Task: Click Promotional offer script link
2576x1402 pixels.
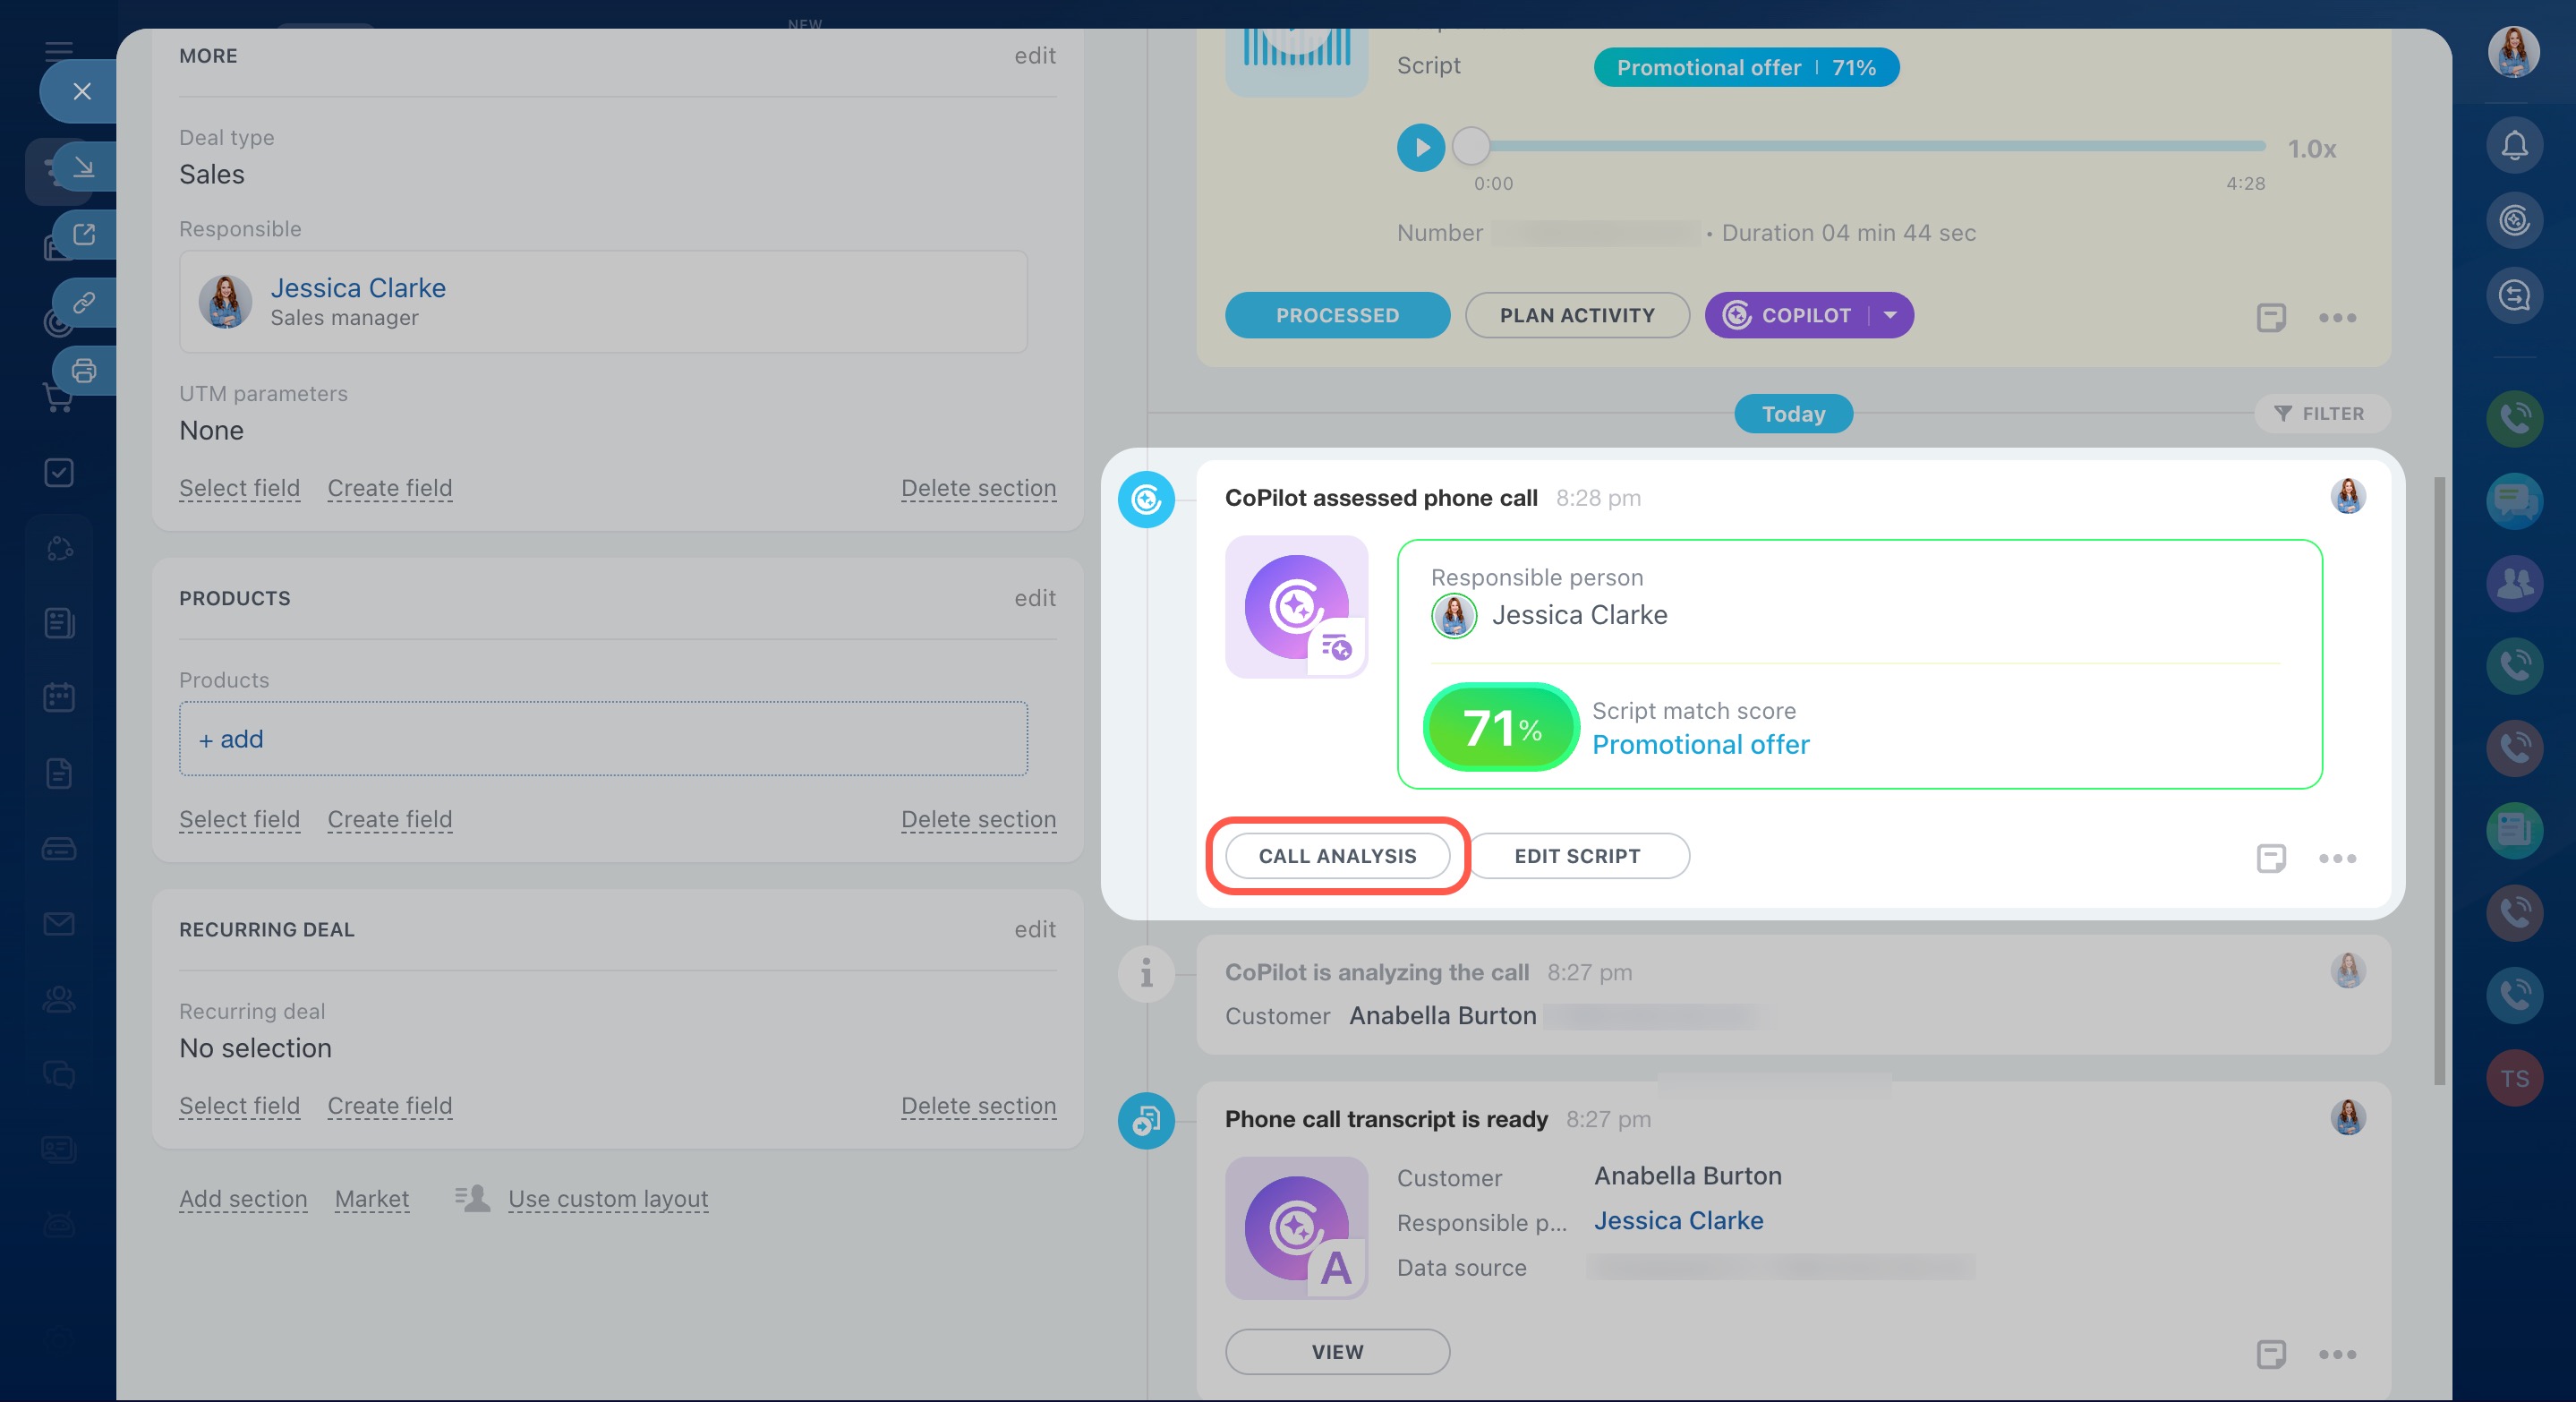Action: [1700, 744]
